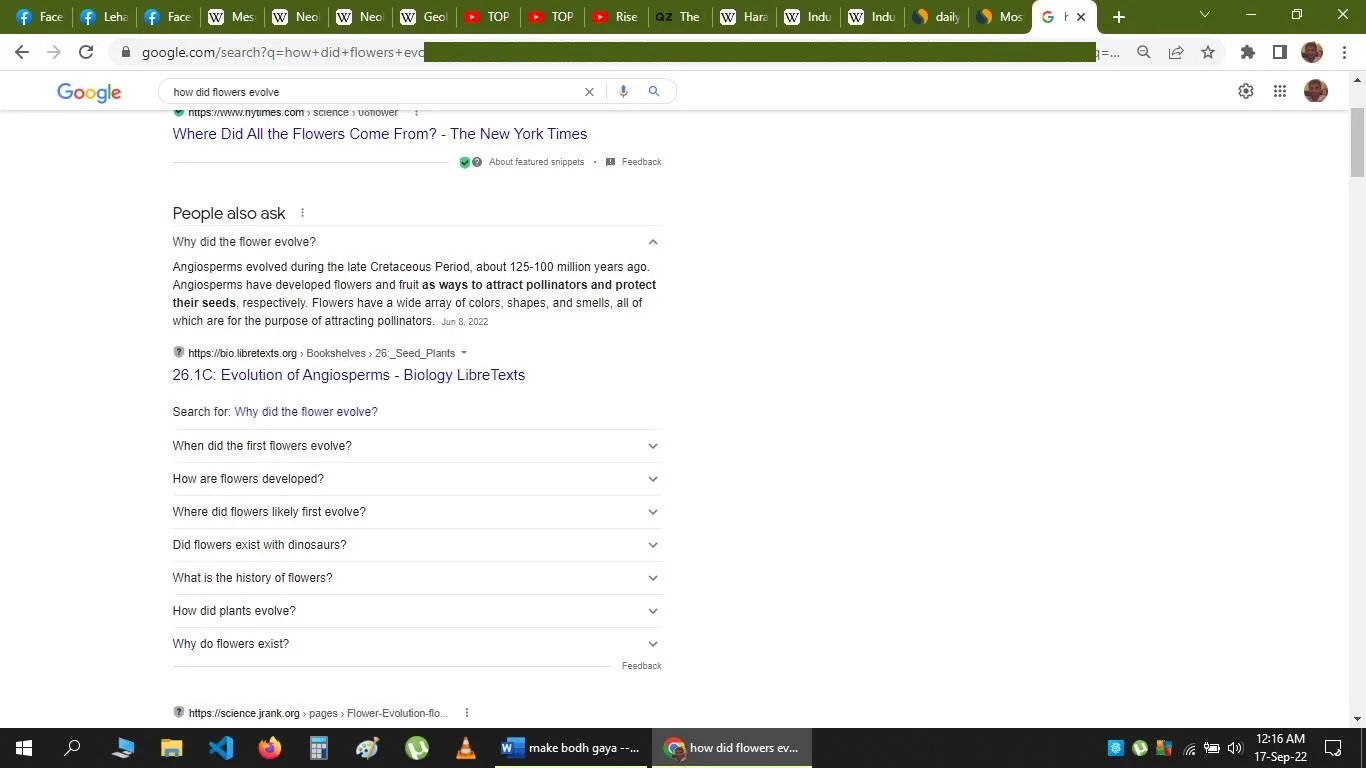Submit search with the blue magnifier icon
Screen dimensions: 1366x768
pyautogui.click(x=654, y=92)
